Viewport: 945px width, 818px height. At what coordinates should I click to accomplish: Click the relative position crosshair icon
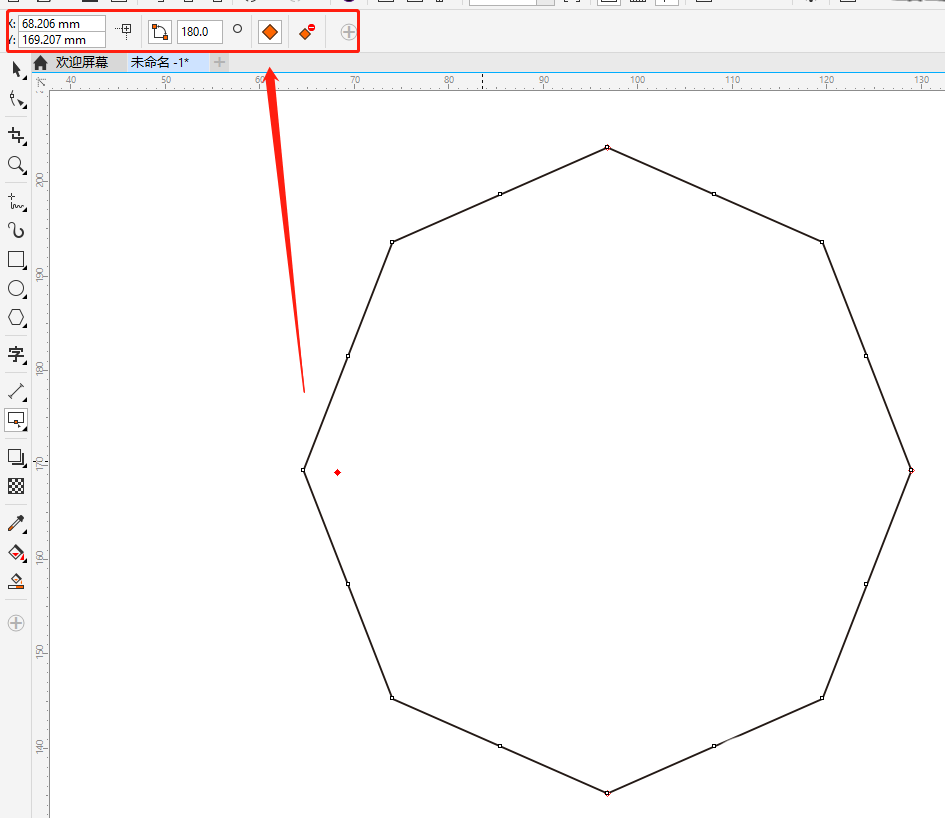tap(124, 30)
